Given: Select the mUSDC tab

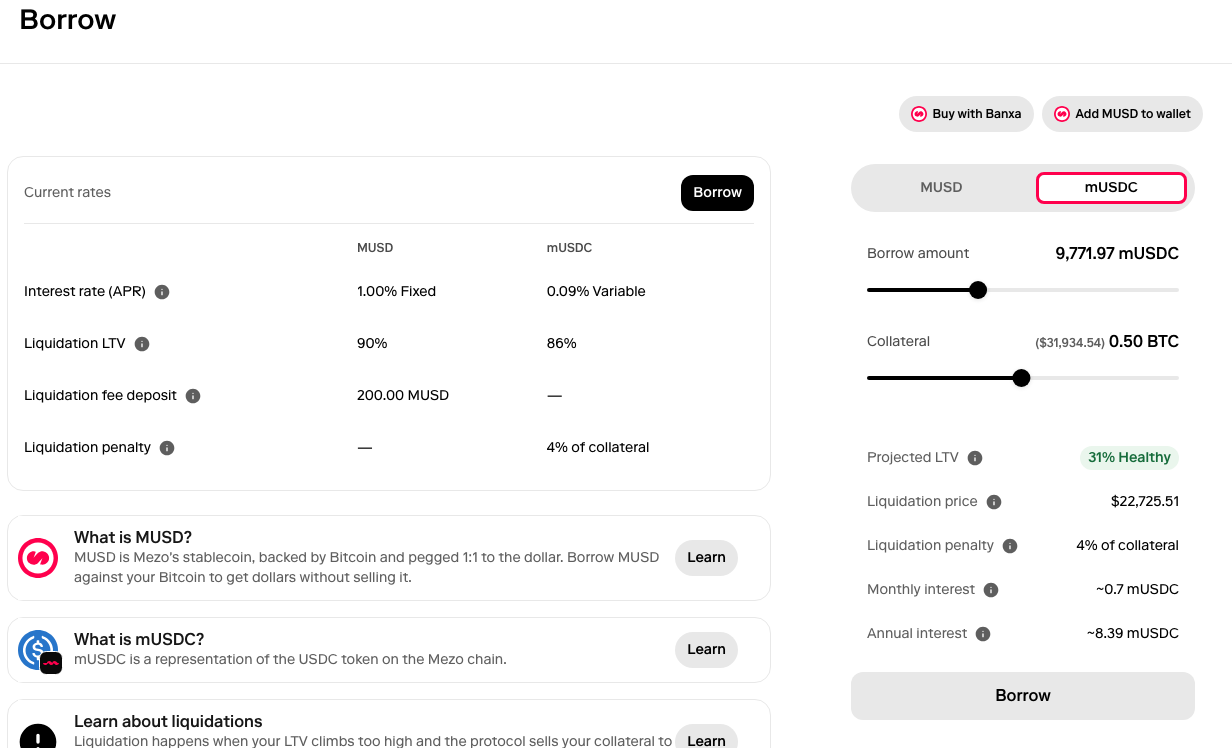Looking at the screenshot, I should [1111, 187].
